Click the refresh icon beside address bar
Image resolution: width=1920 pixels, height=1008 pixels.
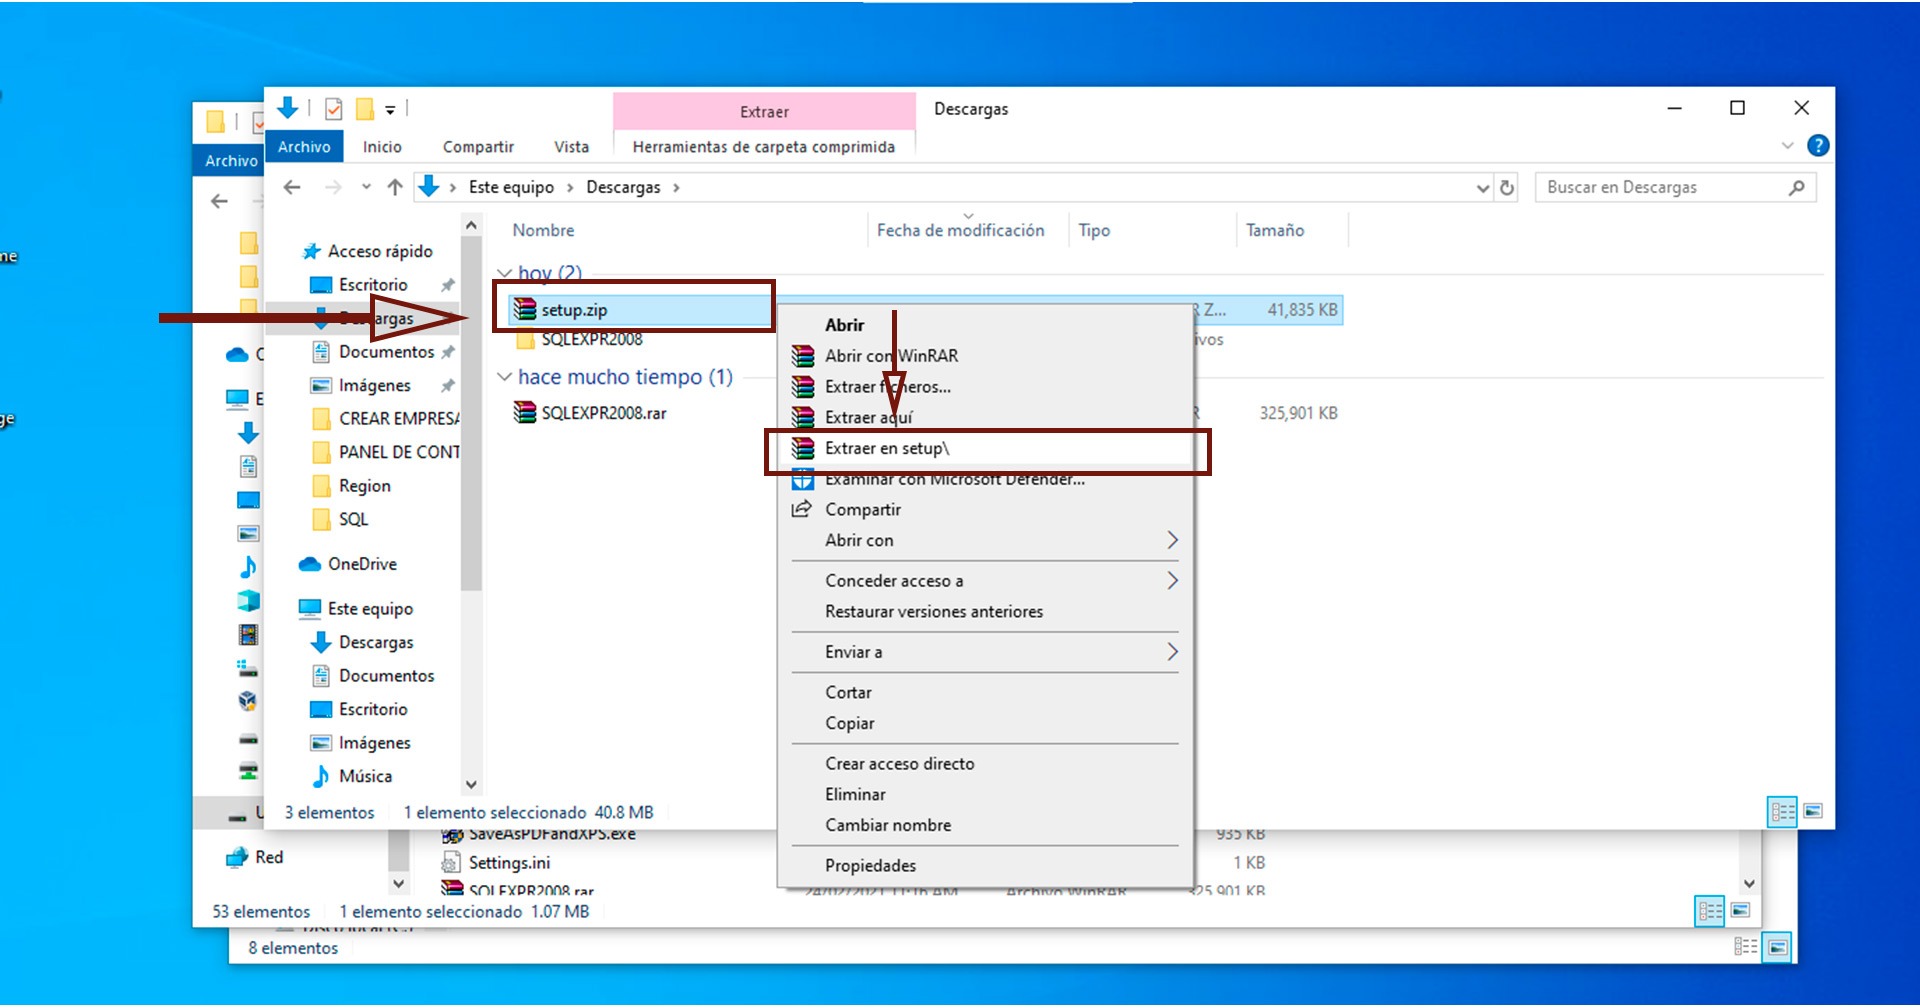click(x=1507, y=188)
